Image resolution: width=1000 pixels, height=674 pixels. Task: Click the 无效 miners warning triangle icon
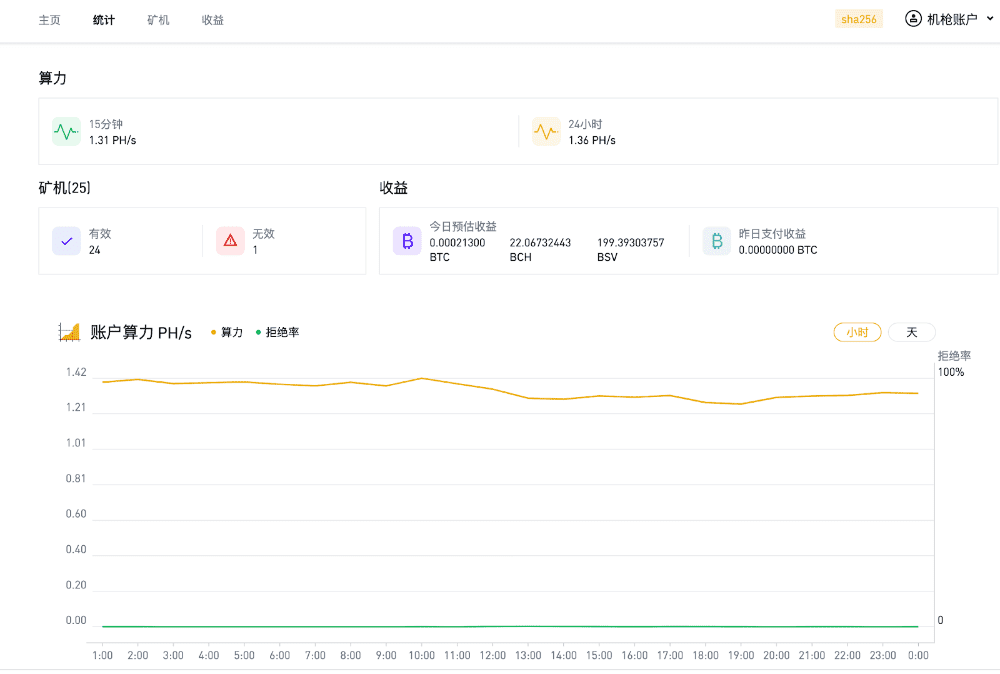pos(230,241)
